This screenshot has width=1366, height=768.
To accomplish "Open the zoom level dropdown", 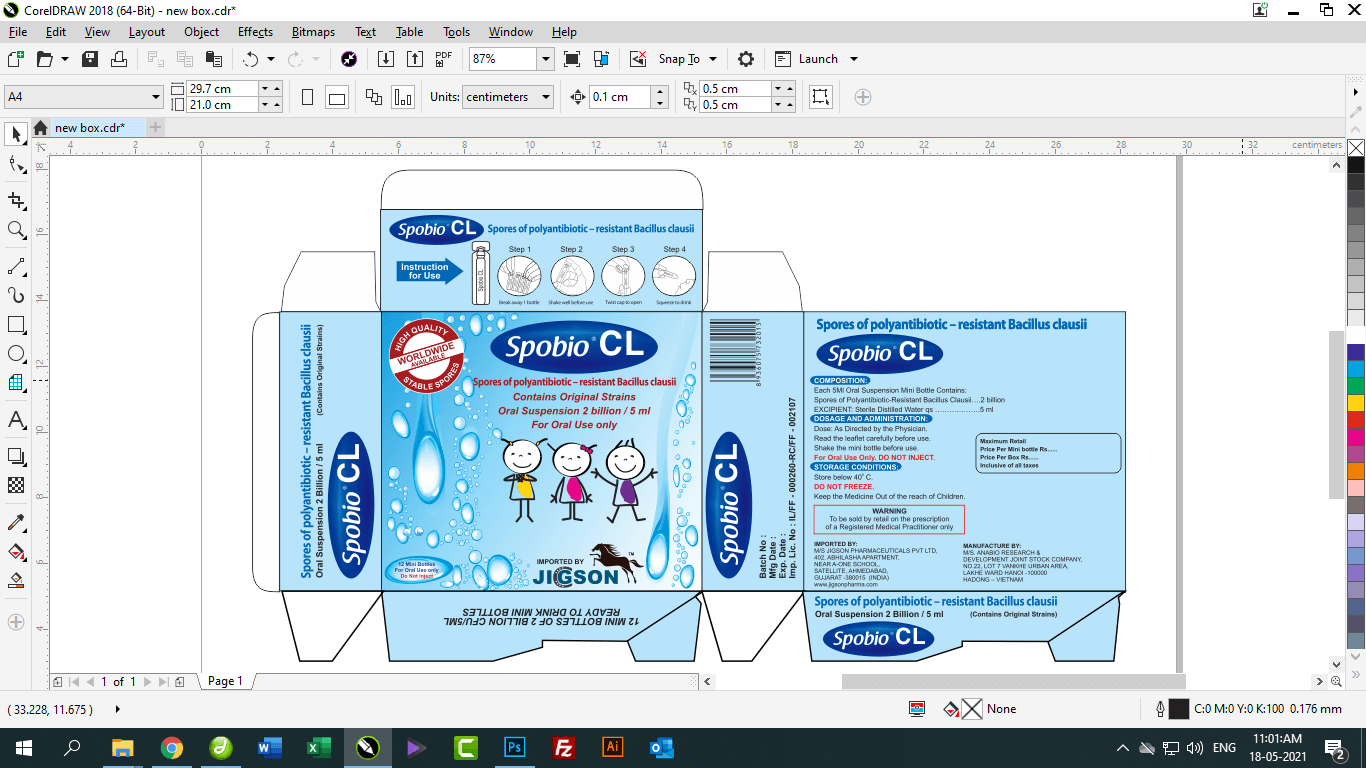I will pos(545,59).
